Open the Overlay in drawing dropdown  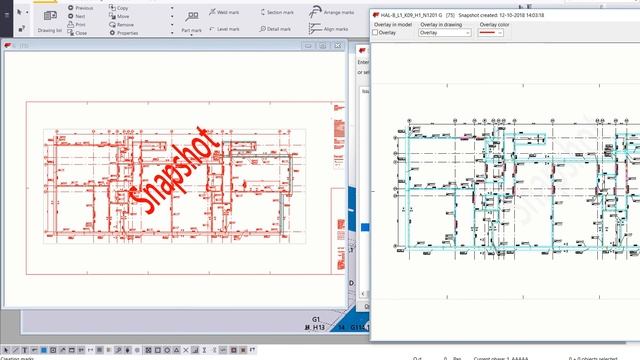click(444, 33)
